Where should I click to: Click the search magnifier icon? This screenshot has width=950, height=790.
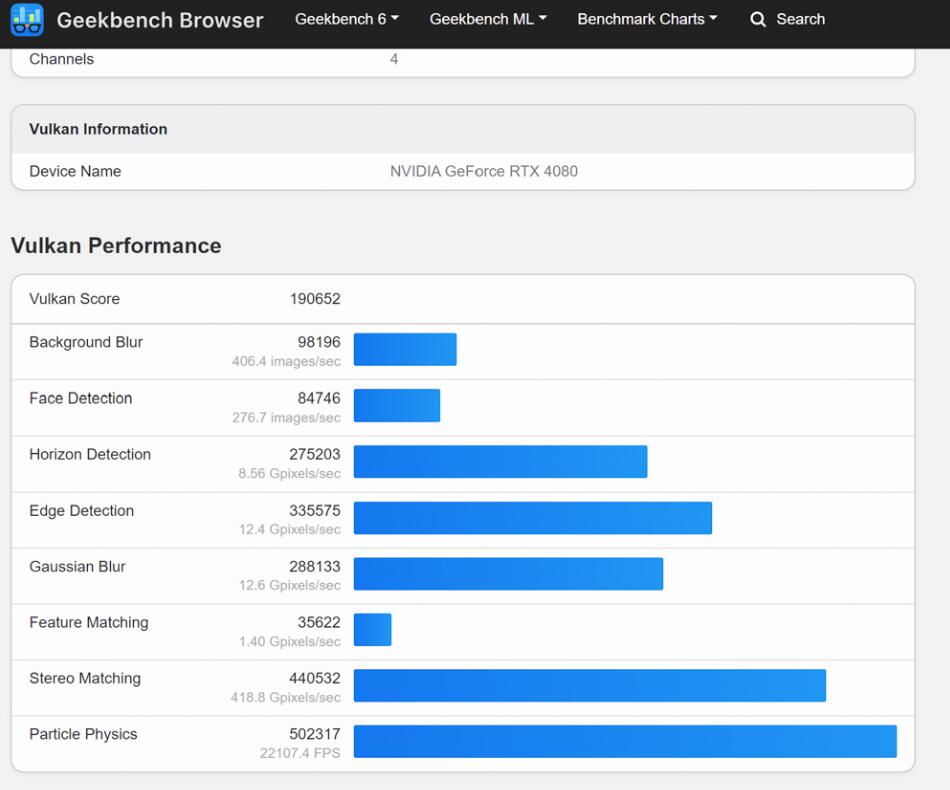pos(757,19)
